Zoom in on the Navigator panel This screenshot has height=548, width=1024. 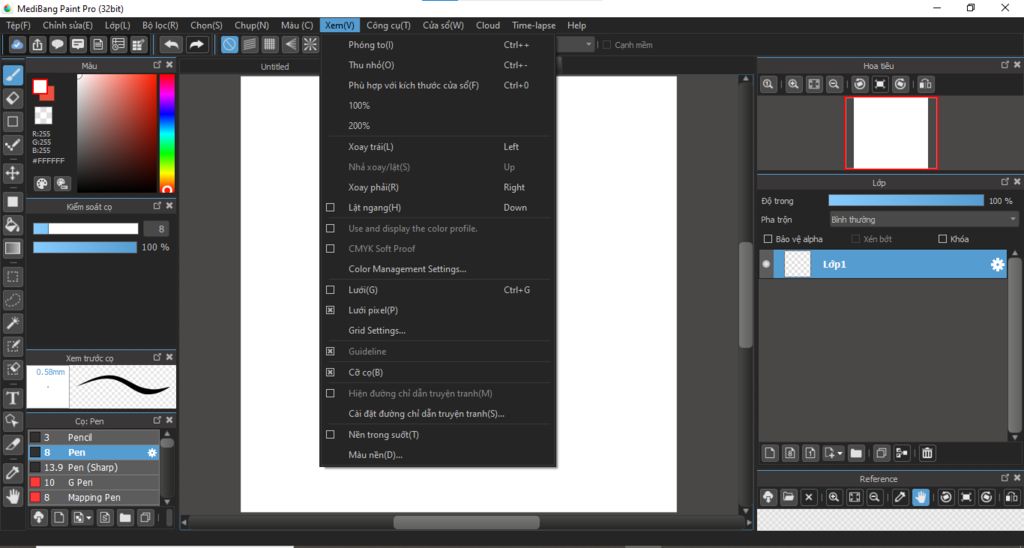(x=793, y=84)
